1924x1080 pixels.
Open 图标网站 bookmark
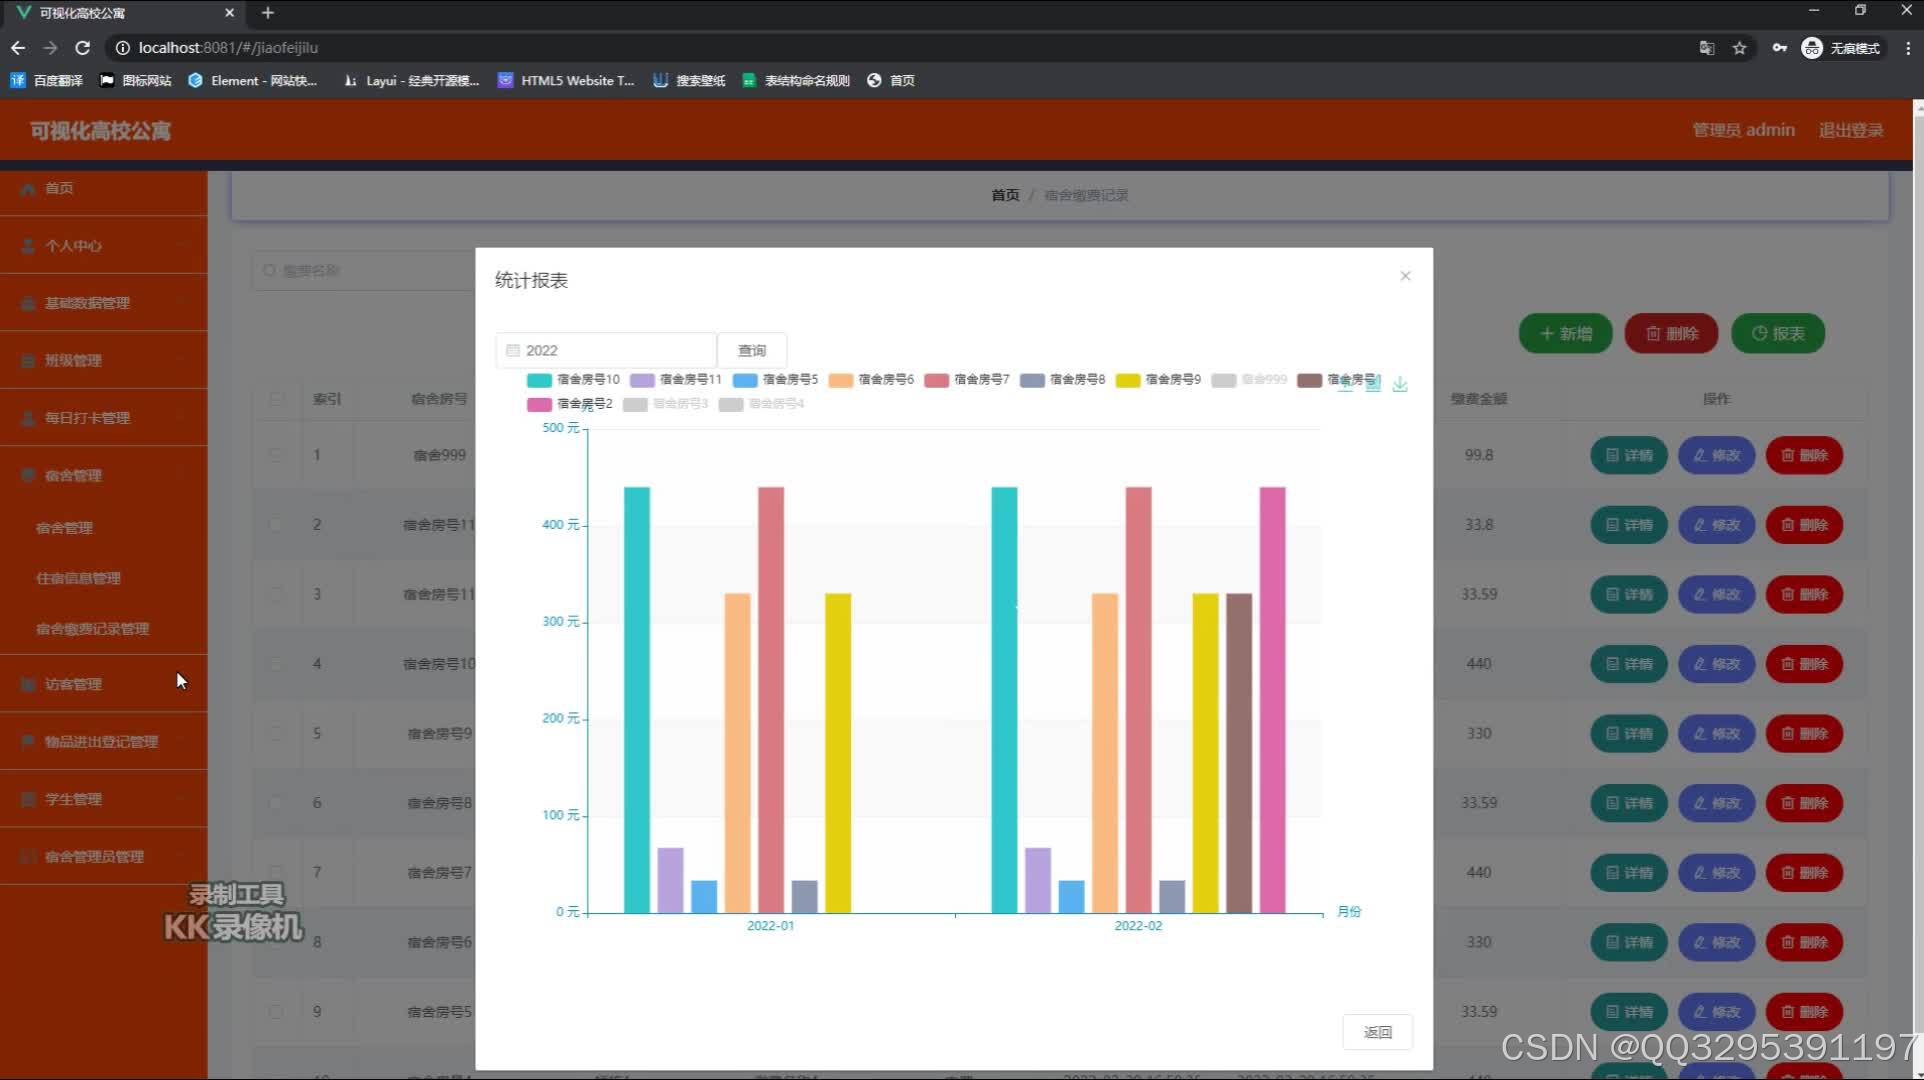[x=136, y=81]
